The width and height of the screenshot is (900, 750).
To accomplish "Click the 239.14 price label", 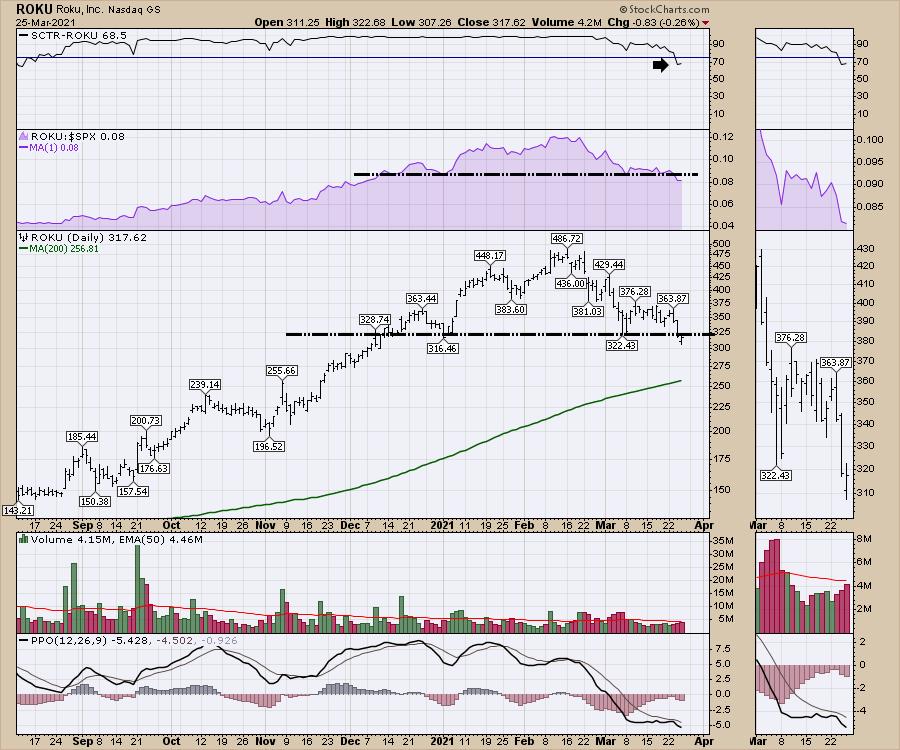I will click(205, 384).
